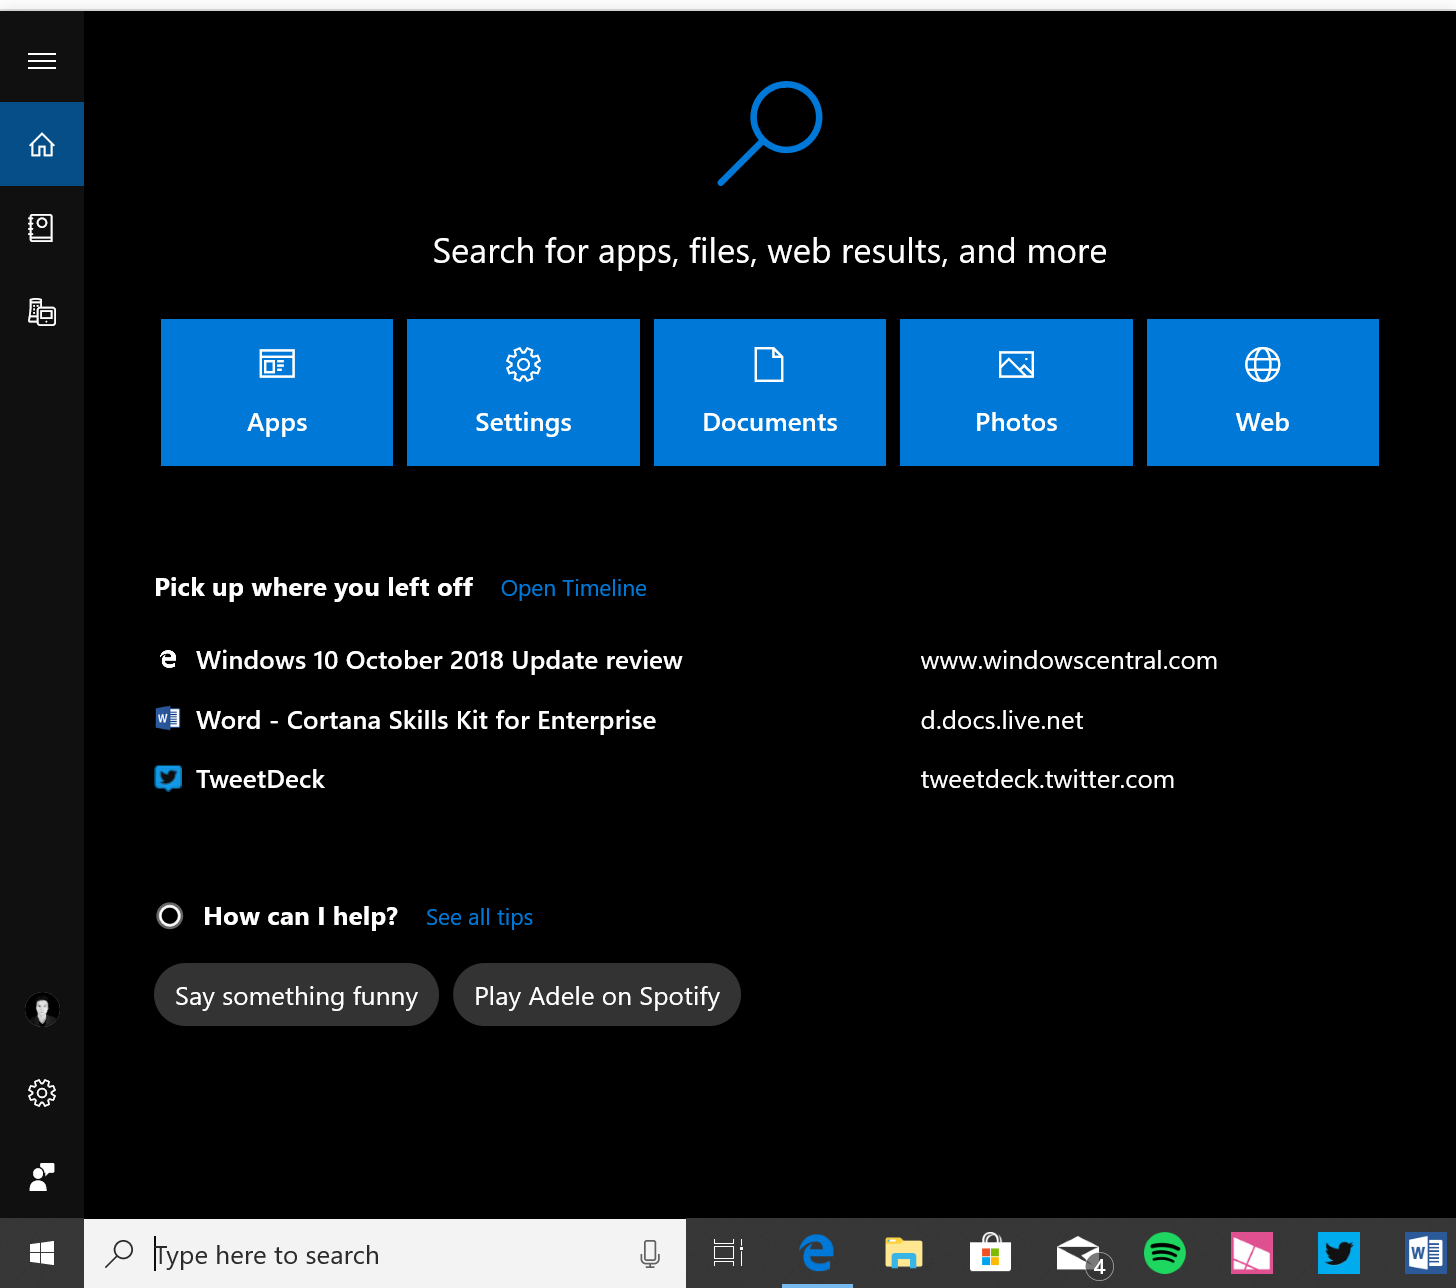1456x1288 pixels.
Task: Click the d.docs.live.net address
Action: pos(1002,720)
